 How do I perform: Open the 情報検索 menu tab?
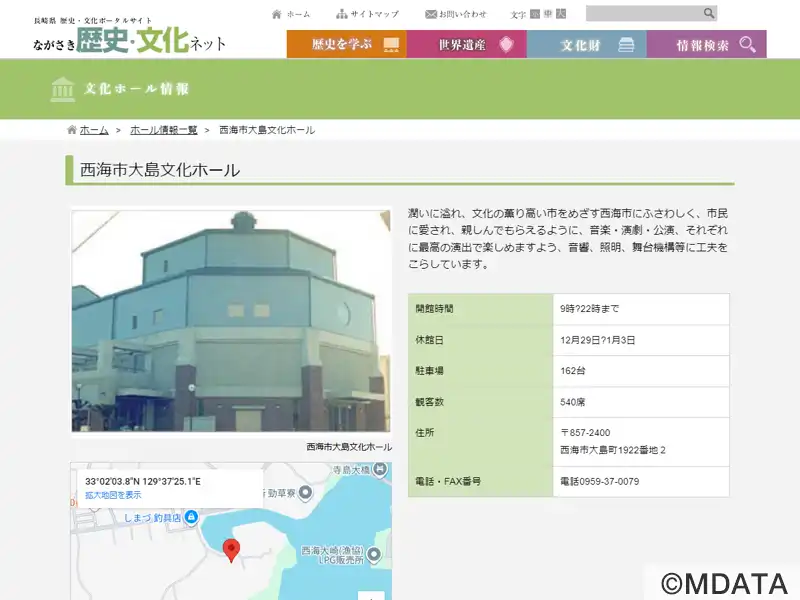(x=706, y=44)
